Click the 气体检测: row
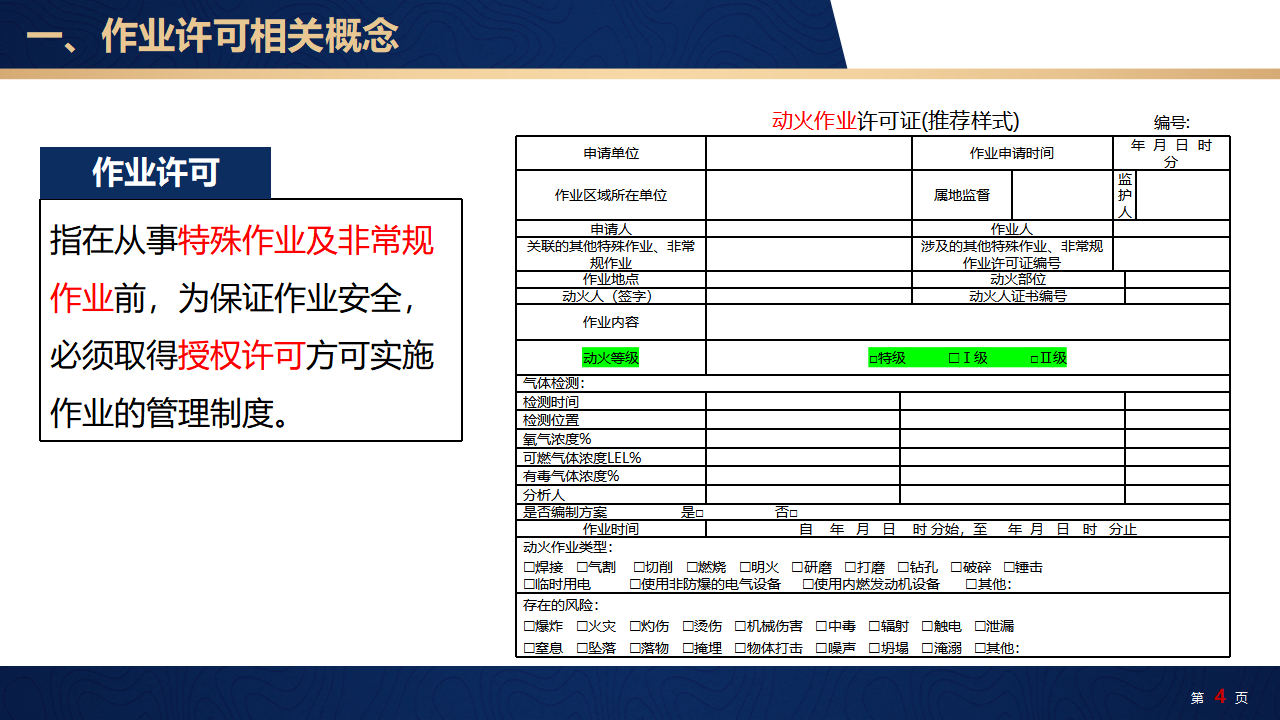The height and width of the screenshot is (720, 1280). (873, 383)
